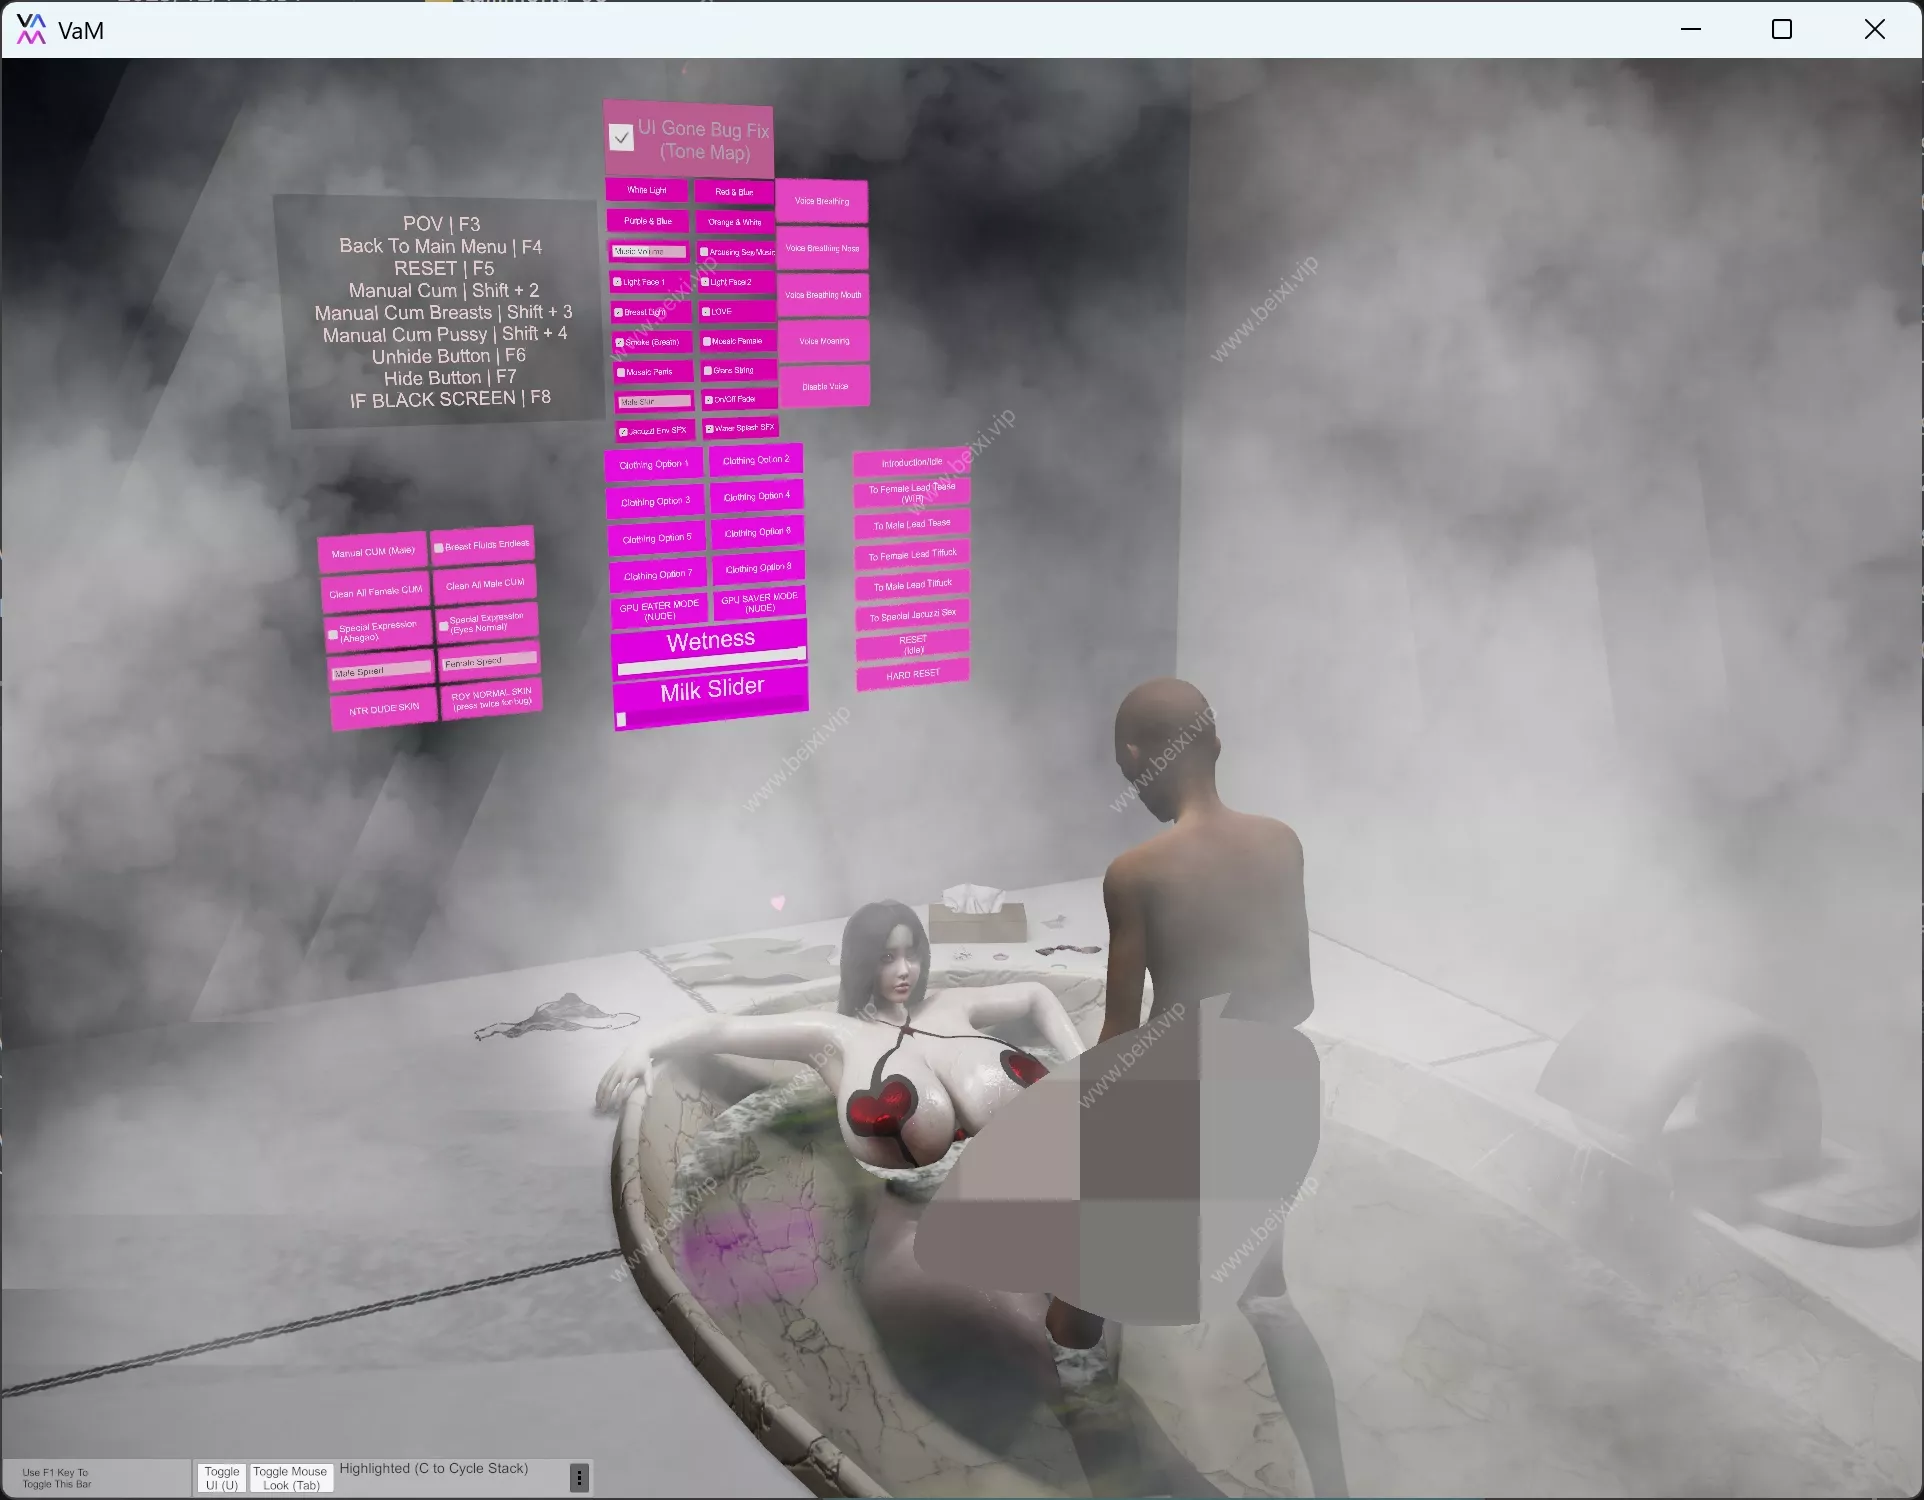Disable the 'Smoke (Breath)' checkbox
1924x1500 pixels.
click(621, 341)
